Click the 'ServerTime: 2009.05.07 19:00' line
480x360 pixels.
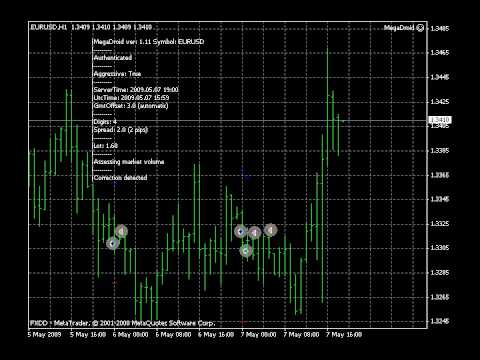click(136, 90)
